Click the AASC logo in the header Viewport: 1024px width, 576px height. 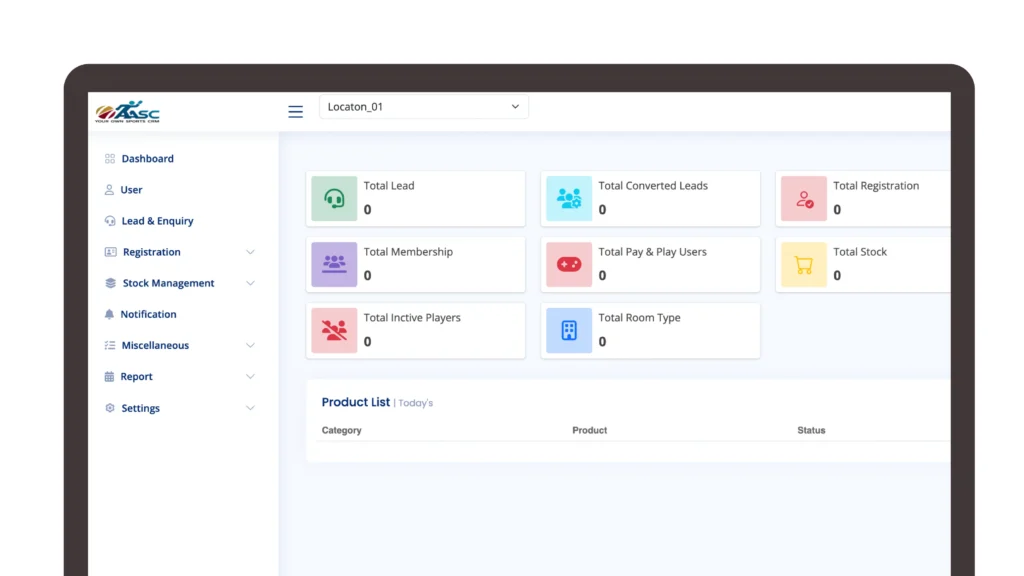(x=127, y=112)
